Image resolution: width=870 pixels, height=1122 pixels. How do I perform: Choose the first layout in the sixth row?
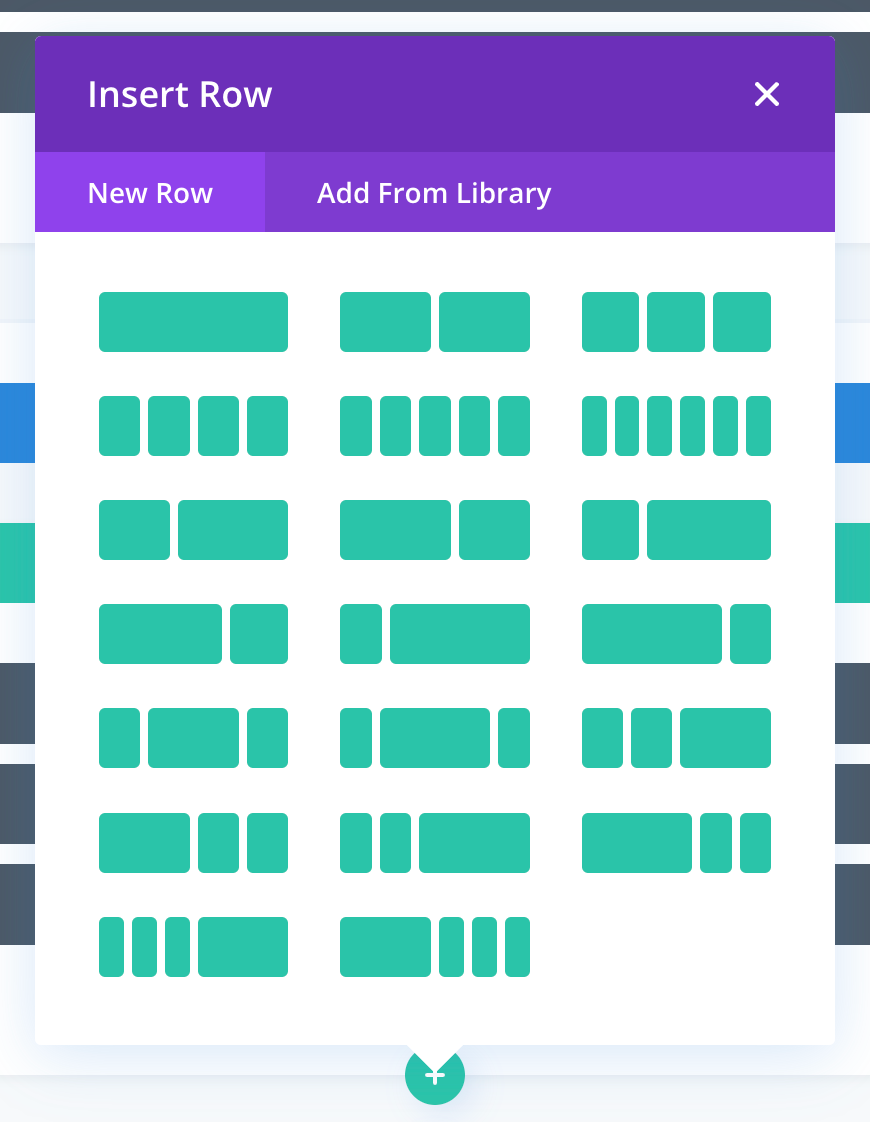(193, 843)
